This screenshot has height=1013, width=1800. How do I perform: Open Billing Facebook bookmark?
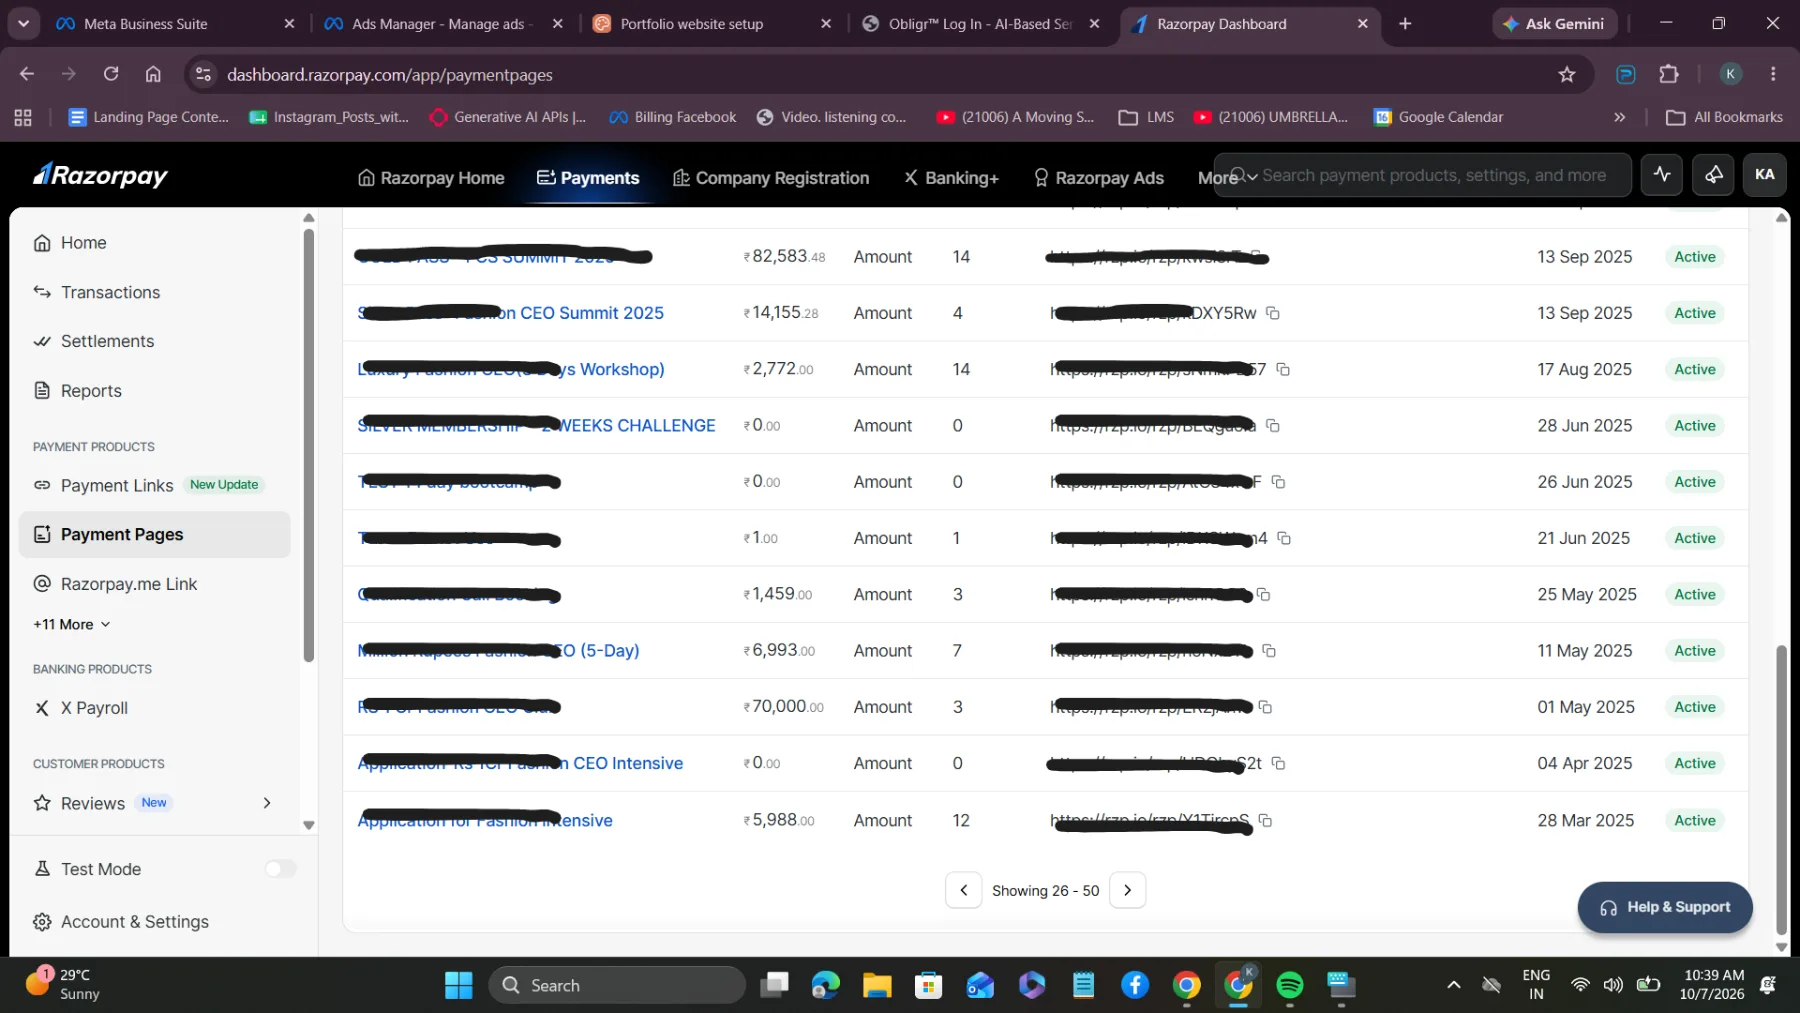coord(672,117)
